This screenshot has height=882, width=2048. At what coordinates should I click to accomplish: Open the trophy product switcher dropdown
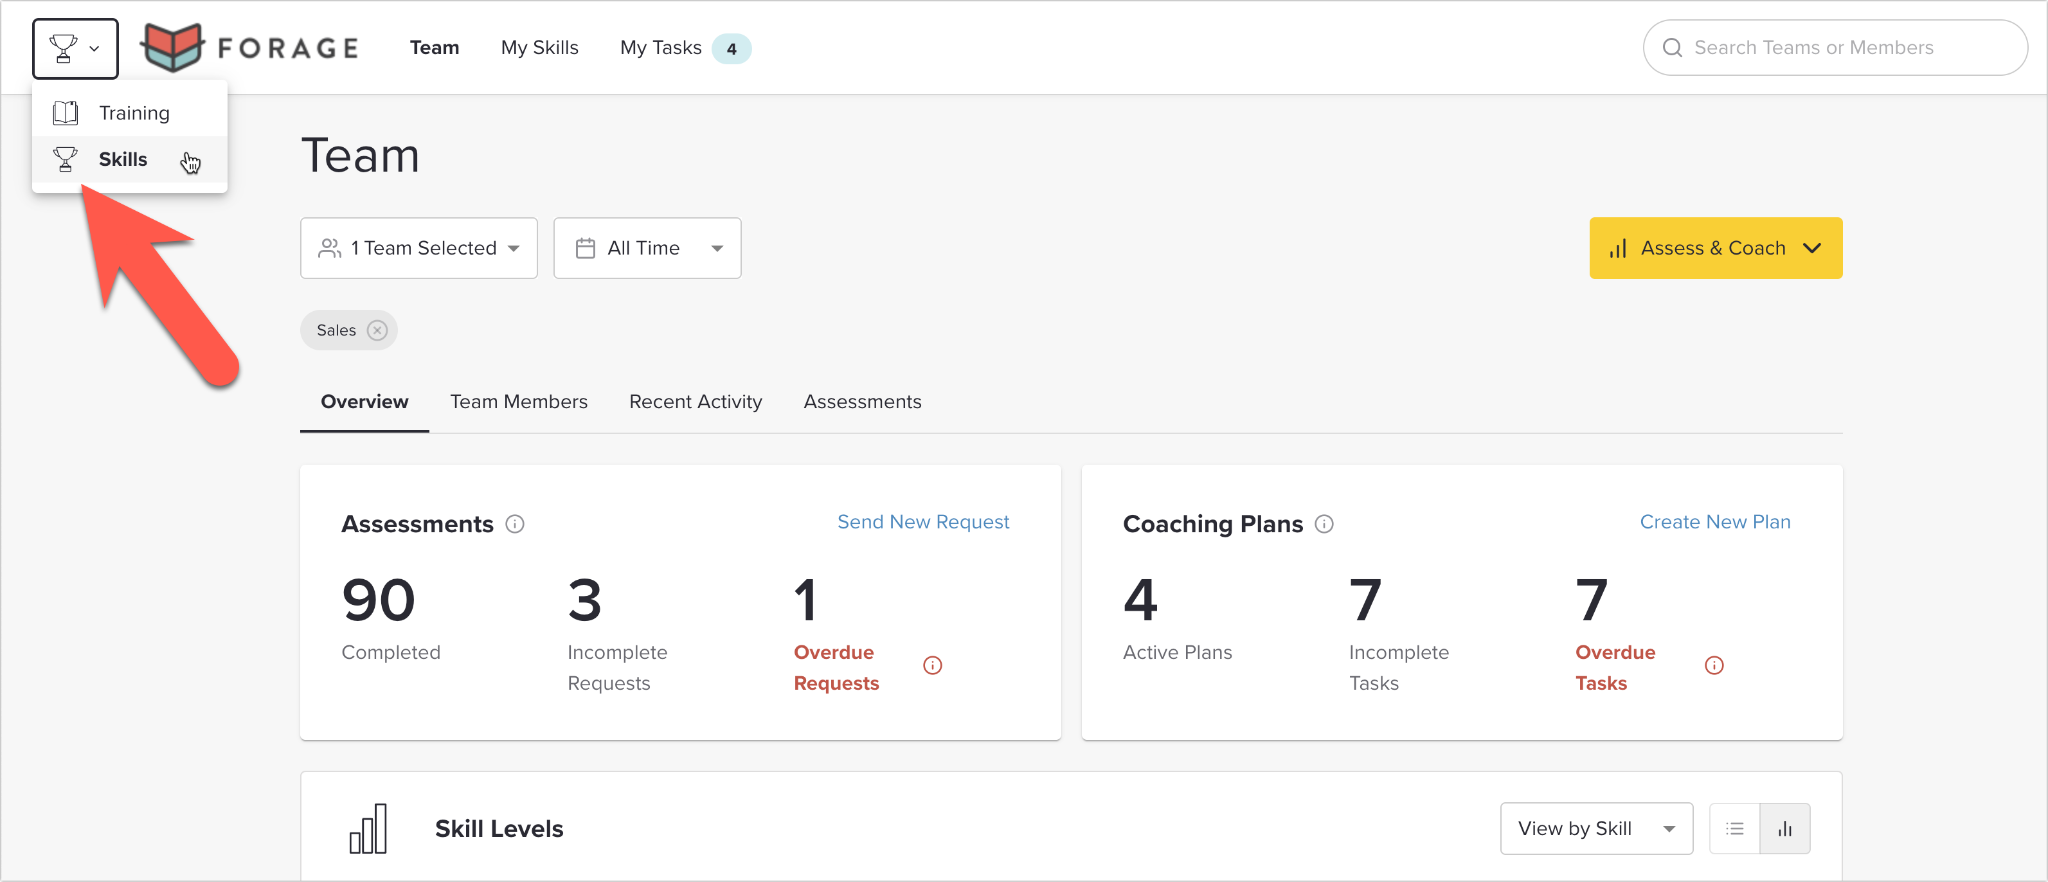(x=75, y=48)
